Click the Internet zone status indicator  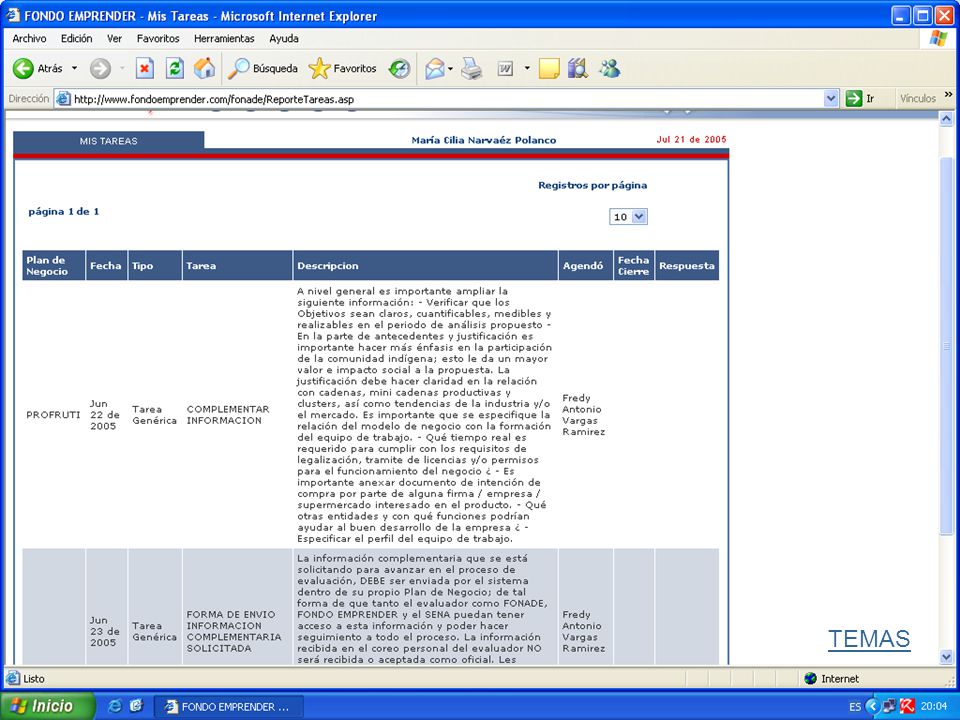tap(831, 678)
